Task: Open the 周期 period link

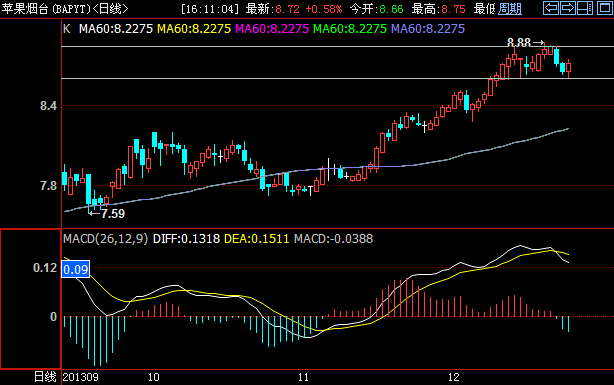Action: (509, 9)
